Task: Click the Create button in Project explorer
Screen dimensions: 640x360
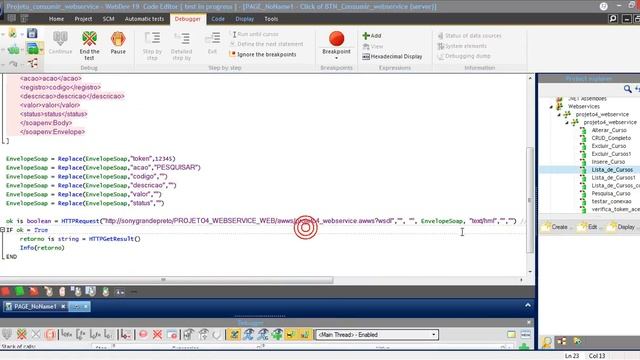Action: (556, 227)
